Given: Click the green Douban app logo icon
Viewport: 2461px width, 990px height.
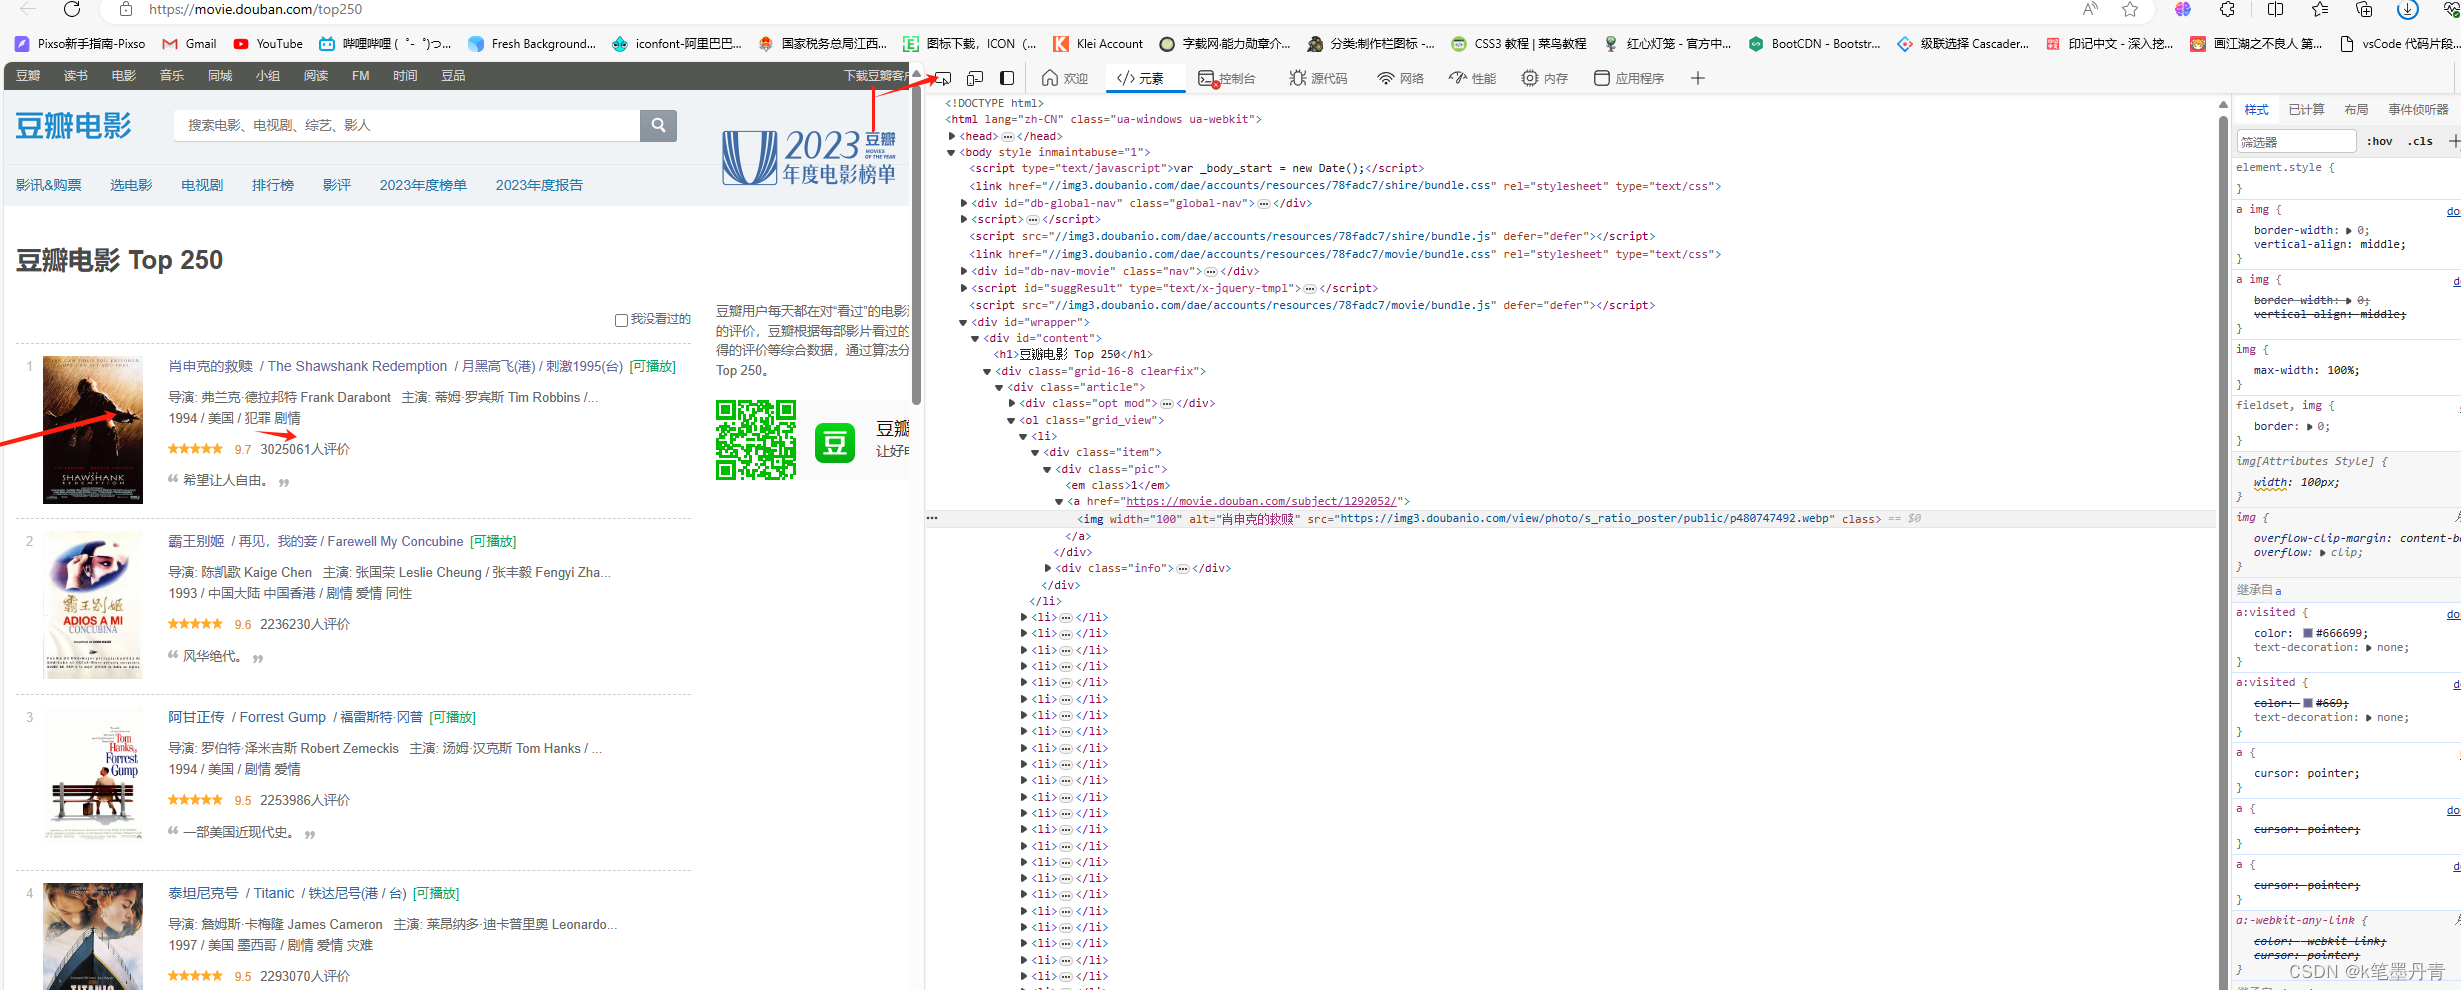Looking at the screenshot, I should pos(835,441).
